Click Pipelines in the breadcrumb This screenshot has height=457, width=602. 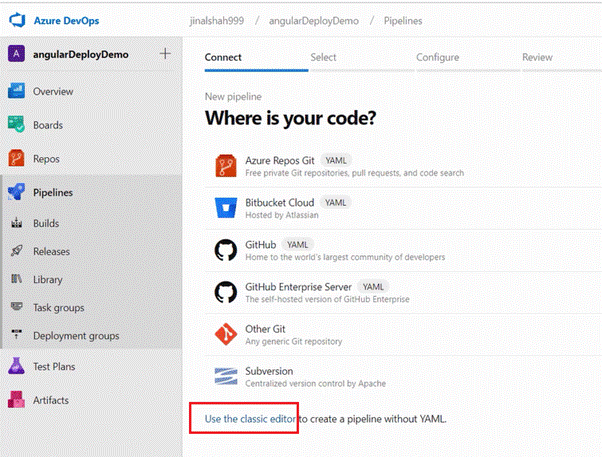tap(403, 21)
